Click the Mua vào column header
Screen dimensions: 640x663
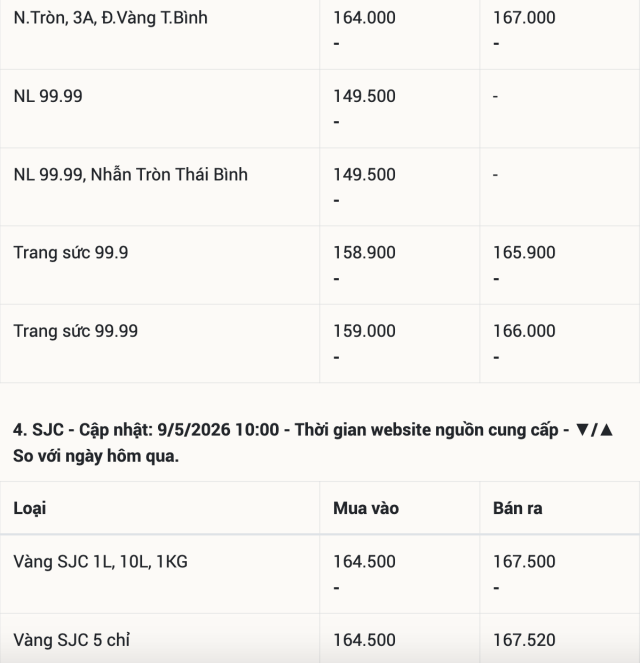[x=366, y=508]
